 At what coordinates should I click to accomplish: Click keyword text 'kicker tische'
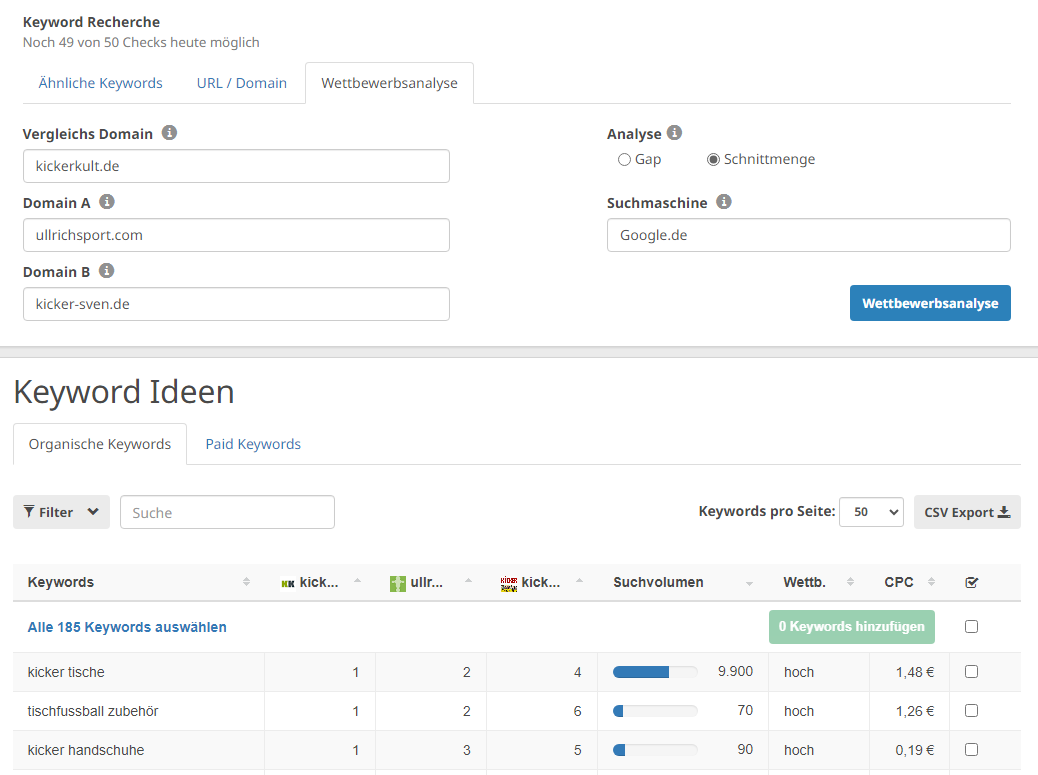point(66,672)
